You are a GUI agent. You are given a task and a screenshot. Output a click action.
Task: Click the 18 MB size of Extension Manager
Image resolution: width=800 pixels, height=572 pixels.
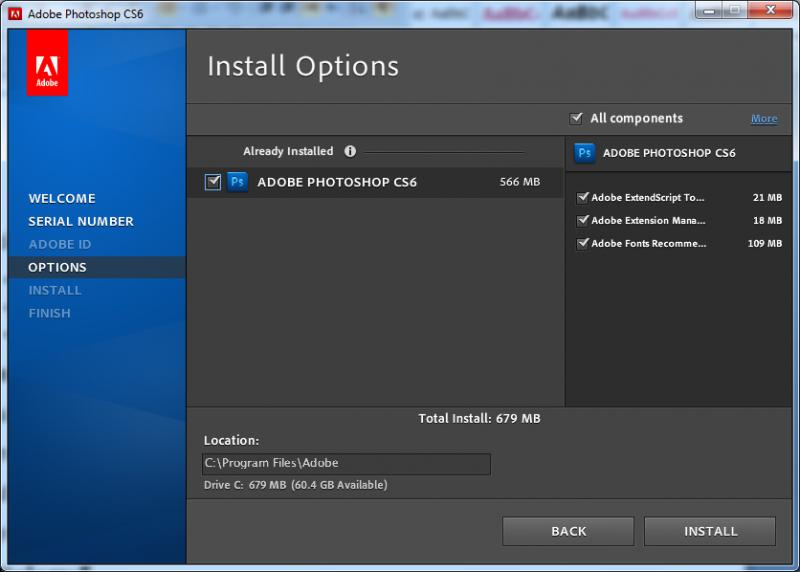tap(767, 220)
